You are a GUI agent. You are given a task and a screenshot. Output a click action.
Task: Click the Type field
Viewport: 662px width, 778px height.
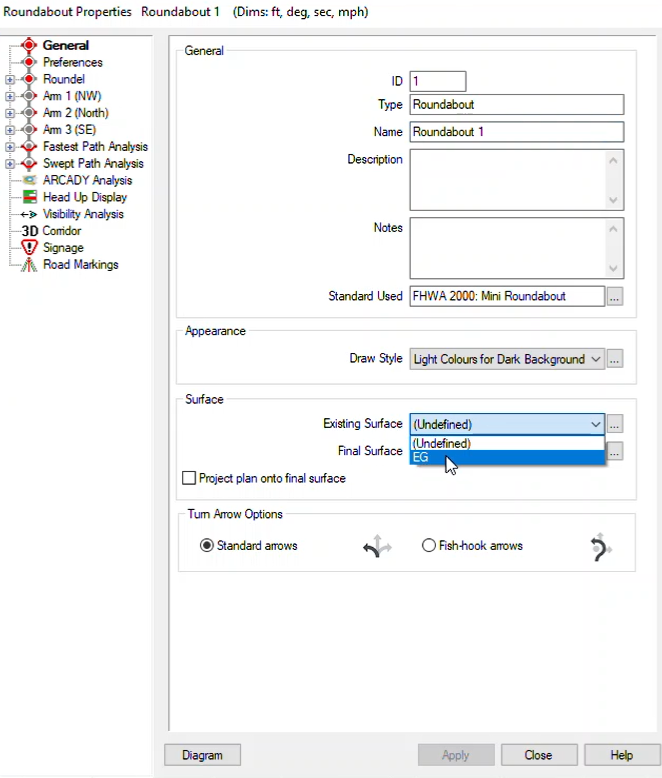517,105
